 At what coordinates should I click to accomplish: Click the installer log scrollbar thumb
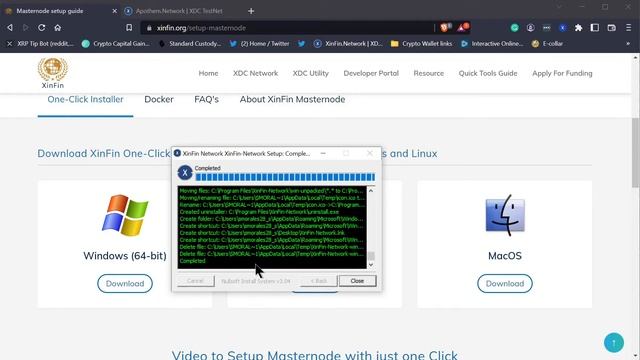click(x=371, y=256)
